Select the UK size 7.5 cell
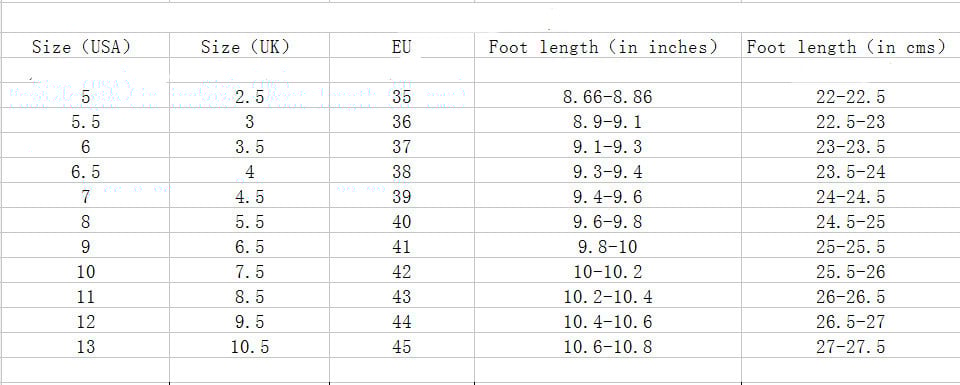The height and width of the screenshot is (385, 960). click(x=249, y=271)
